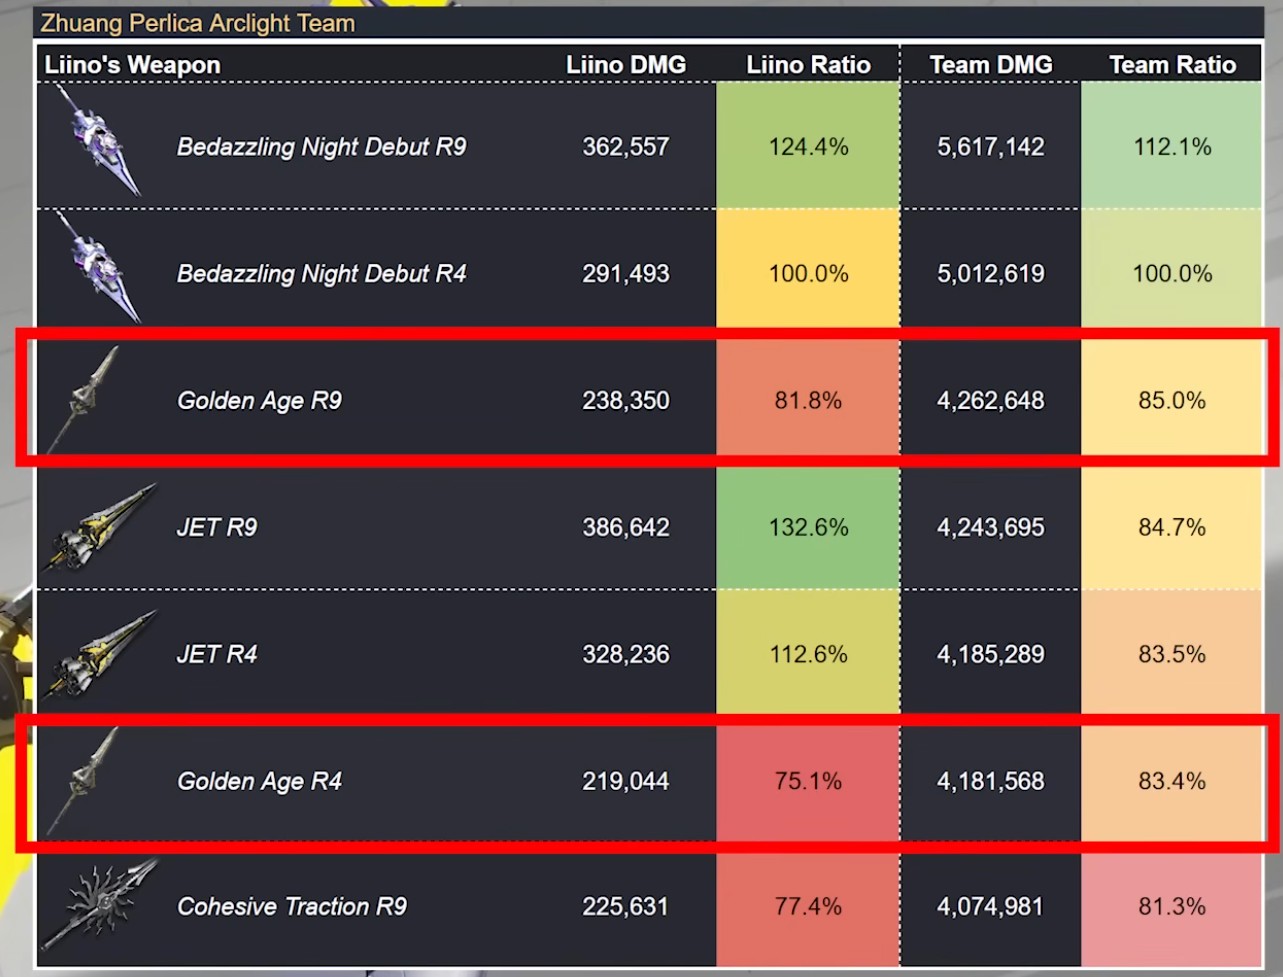Click the JET R9 weapon icon
1283x977 pixels.
pos(102,527)
